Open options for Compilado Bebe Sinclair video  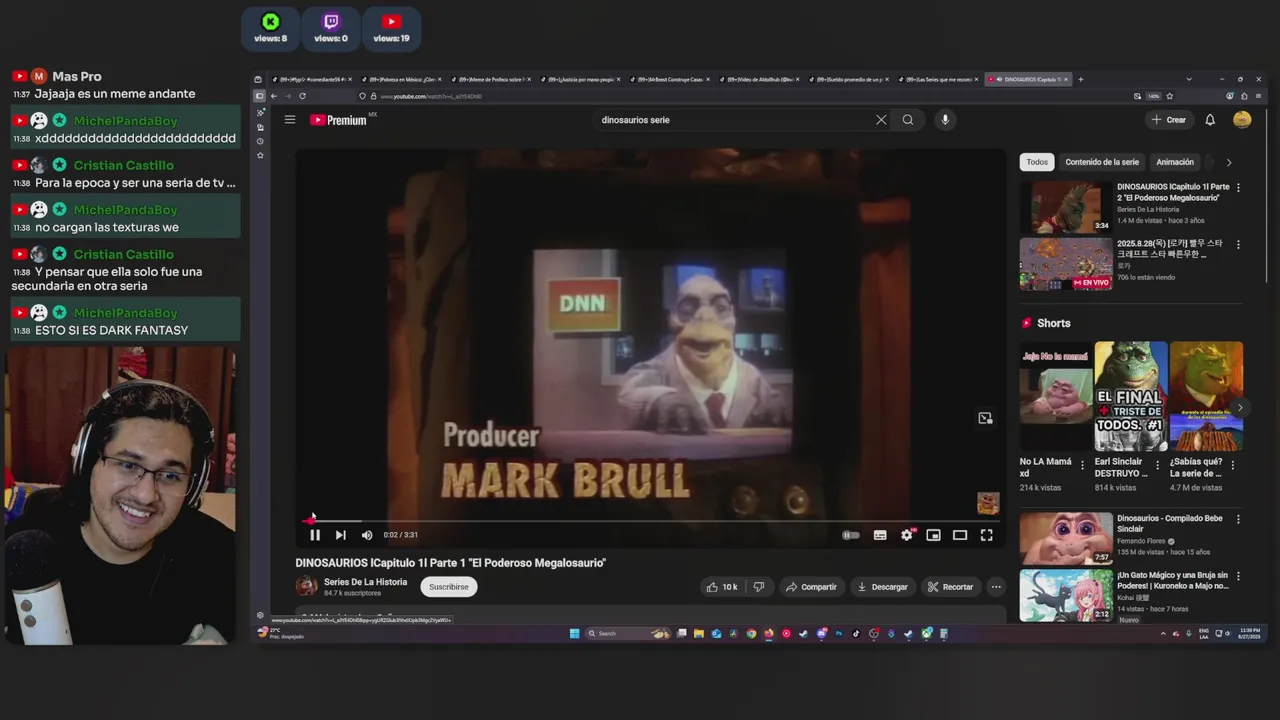1238,520
